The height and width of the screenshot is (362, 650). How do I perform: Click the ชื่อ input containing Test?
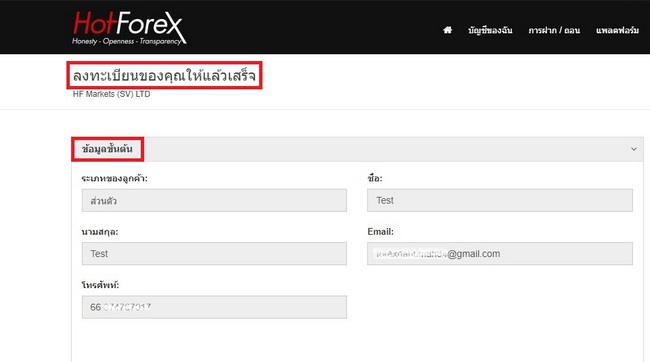(500, 200)
